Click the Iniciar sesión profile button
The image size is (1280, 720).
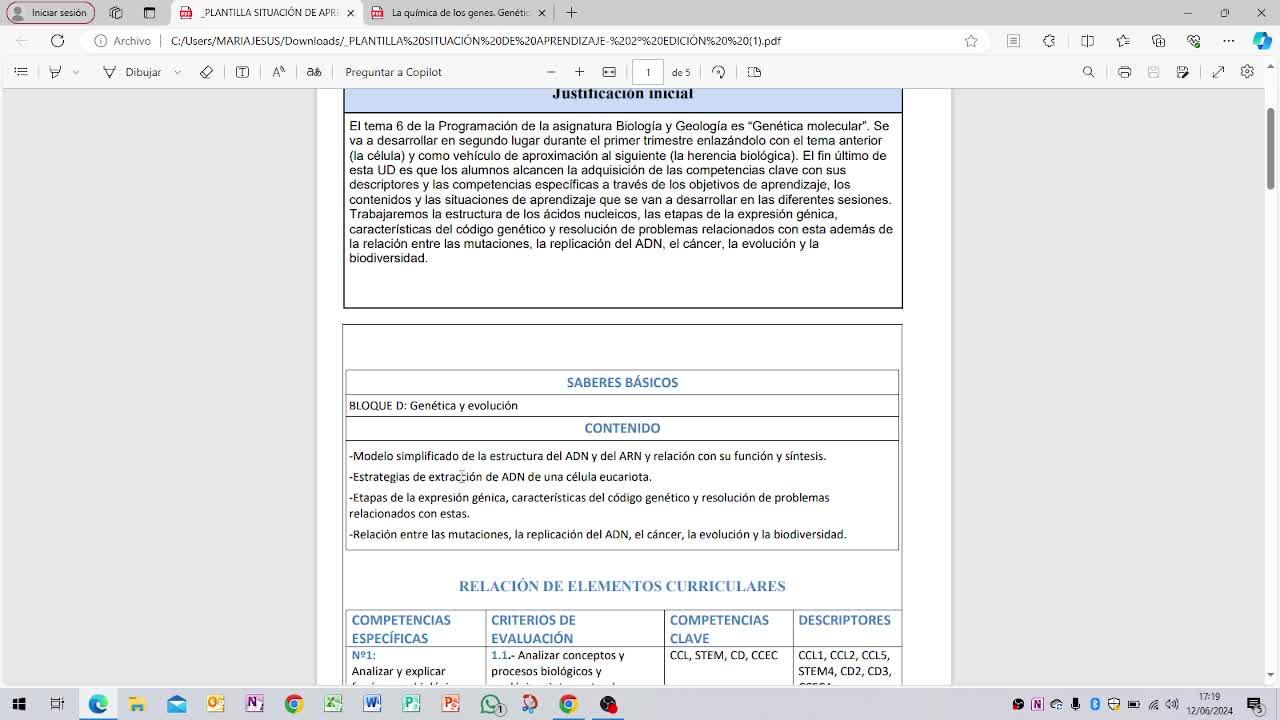point(51,13)
